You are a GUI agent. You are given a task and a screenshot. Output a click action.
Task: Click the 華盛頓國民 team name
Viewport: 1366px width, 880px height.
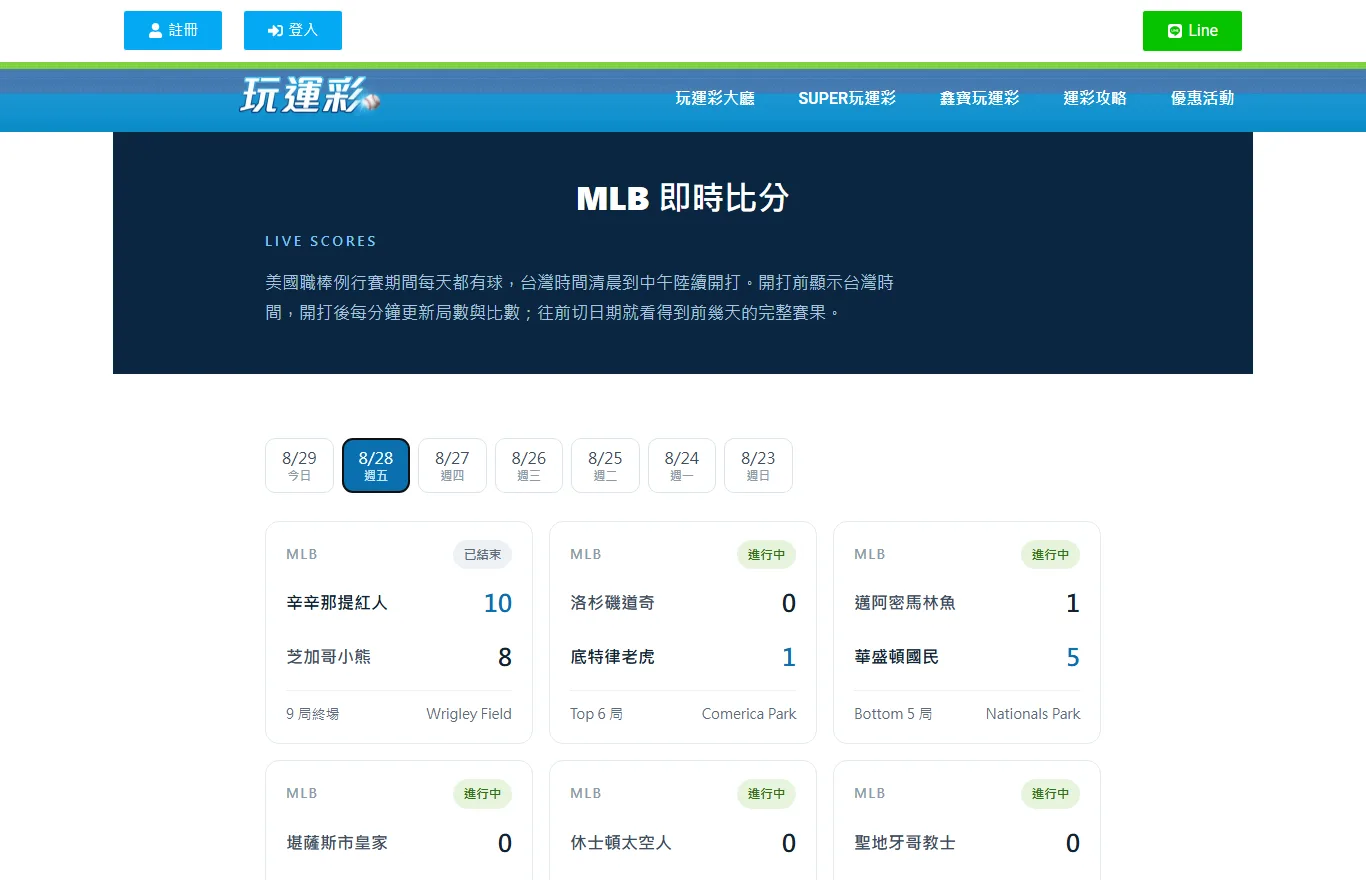pyautogui.click(x=897, y=657)
